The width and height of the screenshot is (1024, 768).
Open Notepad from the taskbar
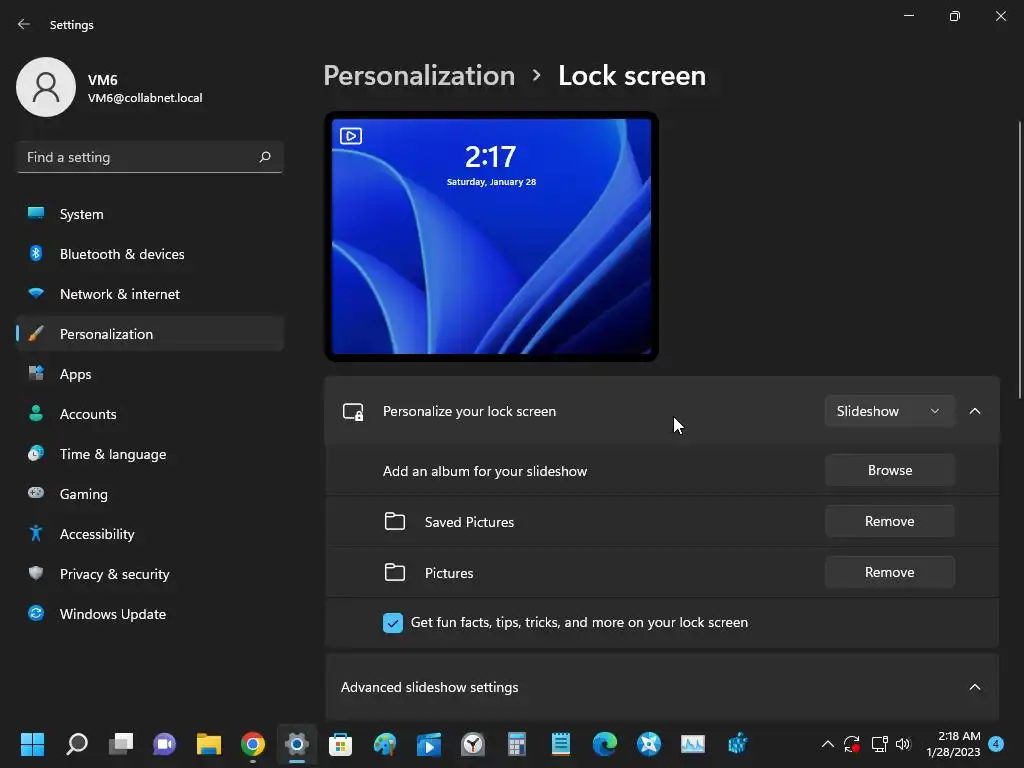(x=560, y=743)
